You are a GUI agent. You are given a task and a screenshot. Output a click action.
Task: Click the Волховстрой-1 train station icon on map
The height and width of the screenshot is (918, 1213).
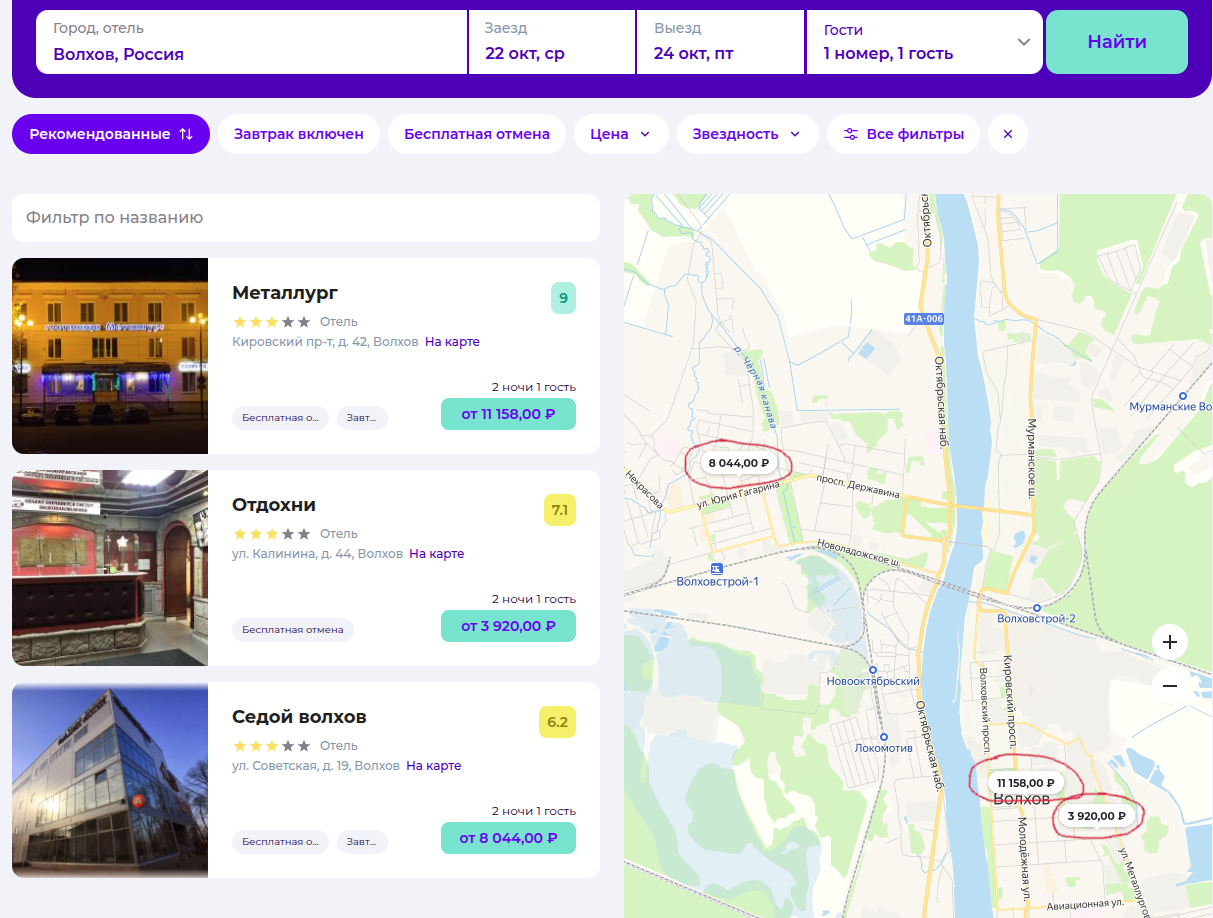715,568
